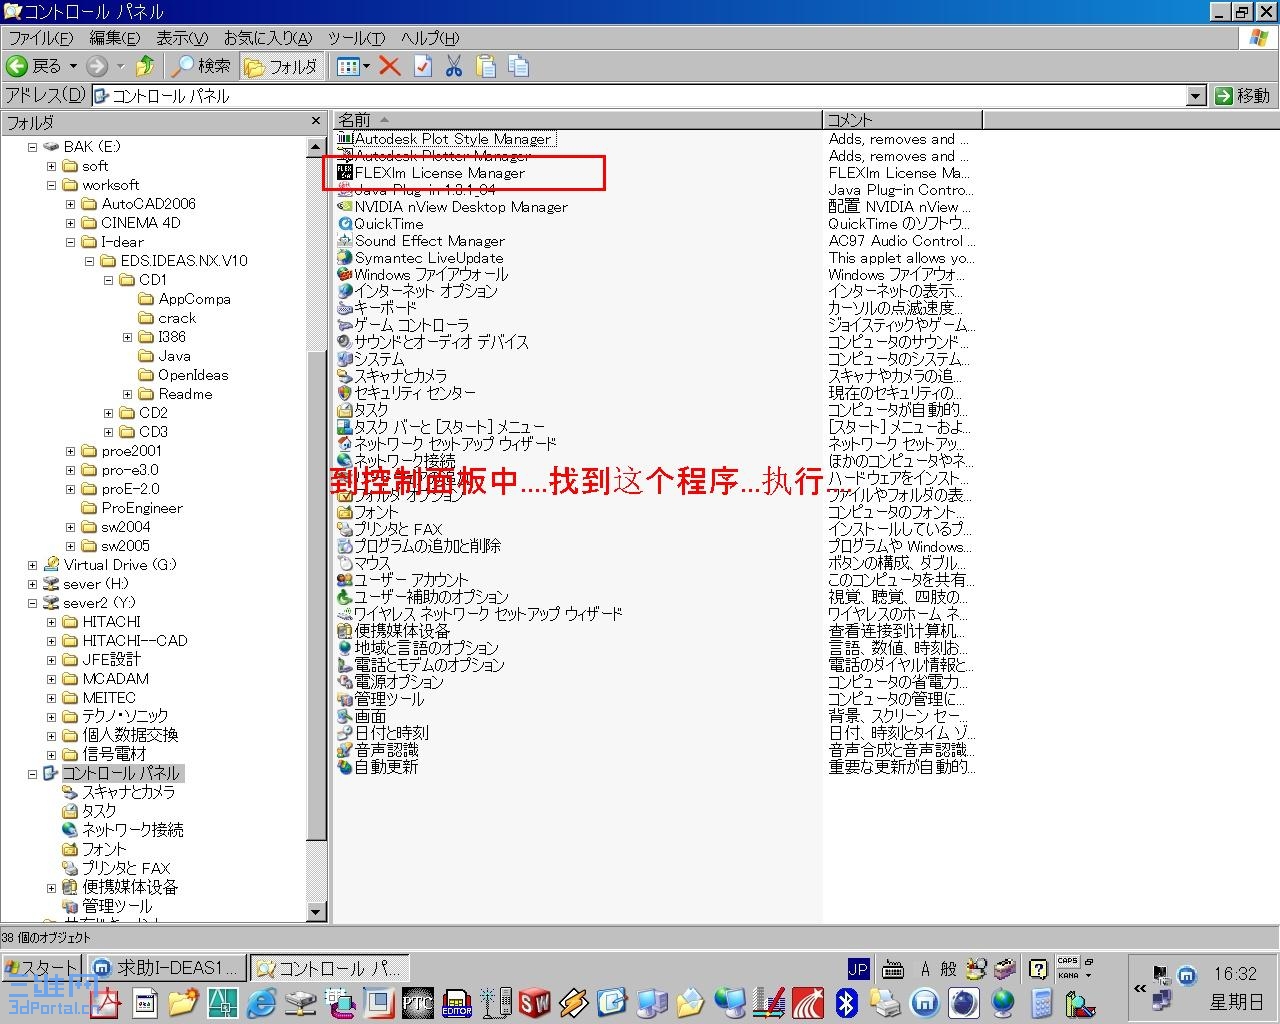This screenshot has width=1280, height=1024.
Task: Click the red X Delete toolbar icon
Action: click(x=390, y=66)
